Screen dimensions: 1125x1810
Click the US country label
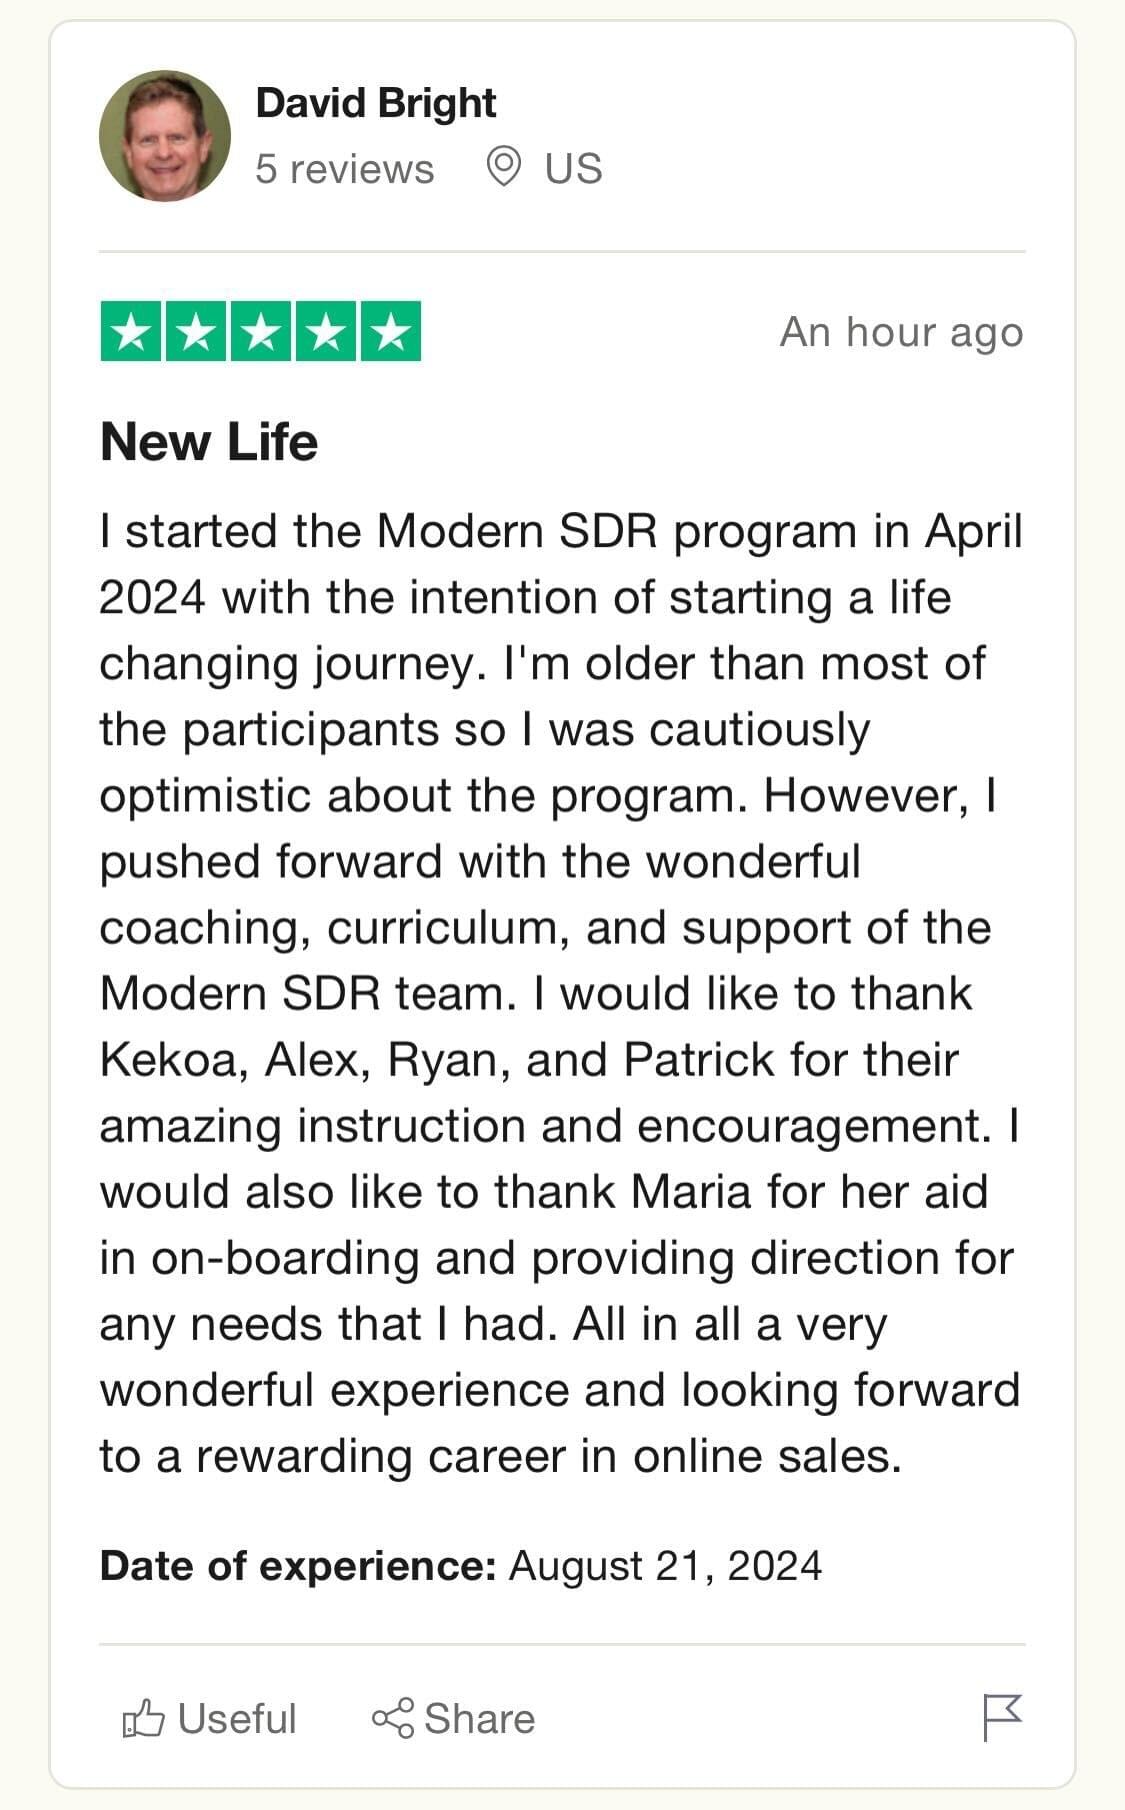[x=573, y=169]
